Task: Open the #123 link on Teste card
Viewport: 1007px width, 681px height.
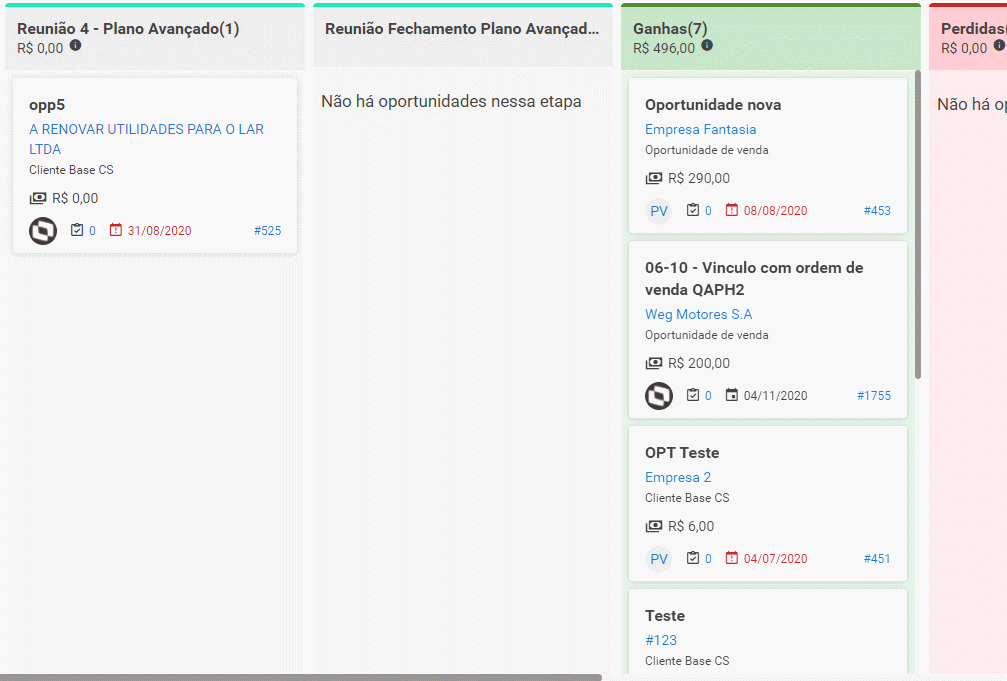Action: [661, 640]
